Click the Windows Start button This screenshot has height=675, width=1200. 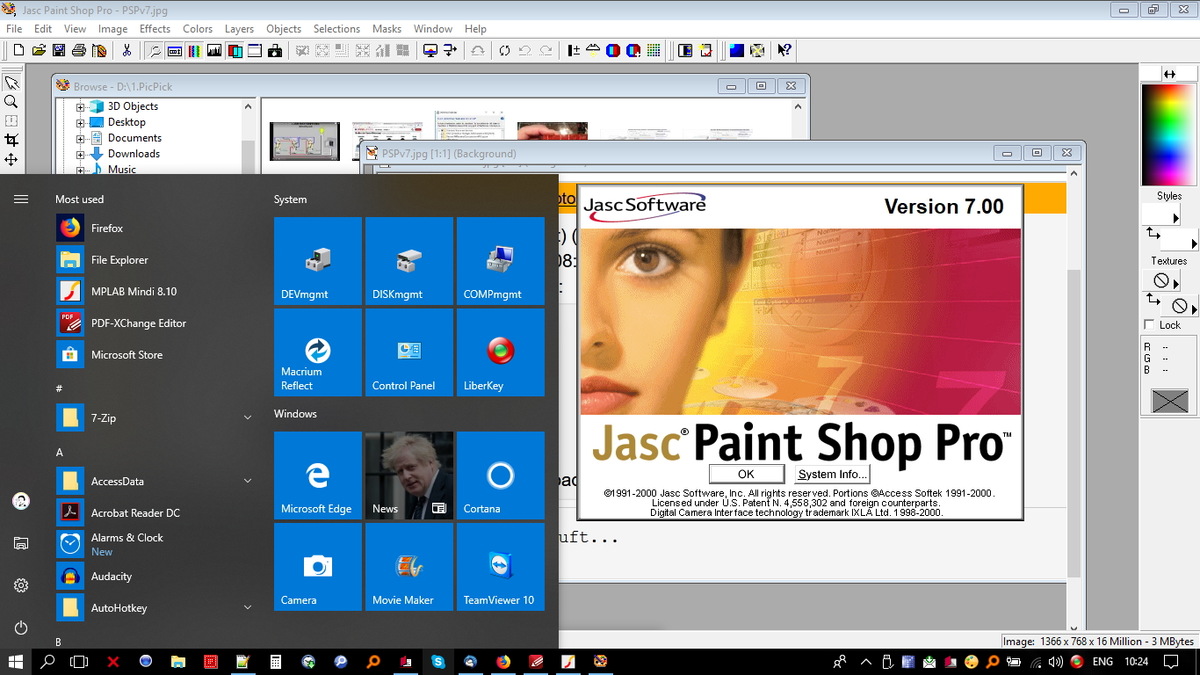[x=16, y=662]
